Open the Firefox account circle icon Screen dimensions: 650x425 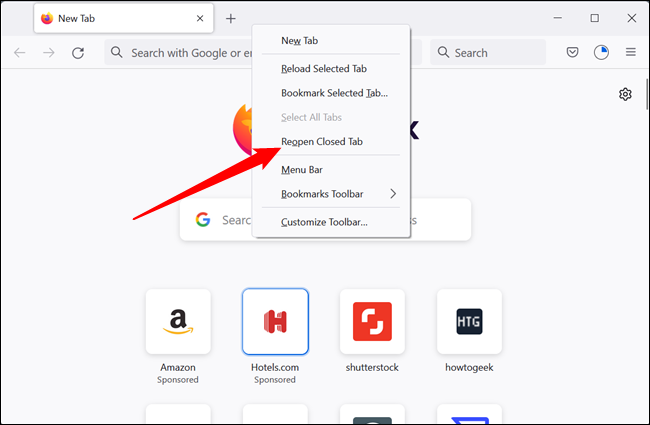(x=601, y=52)
